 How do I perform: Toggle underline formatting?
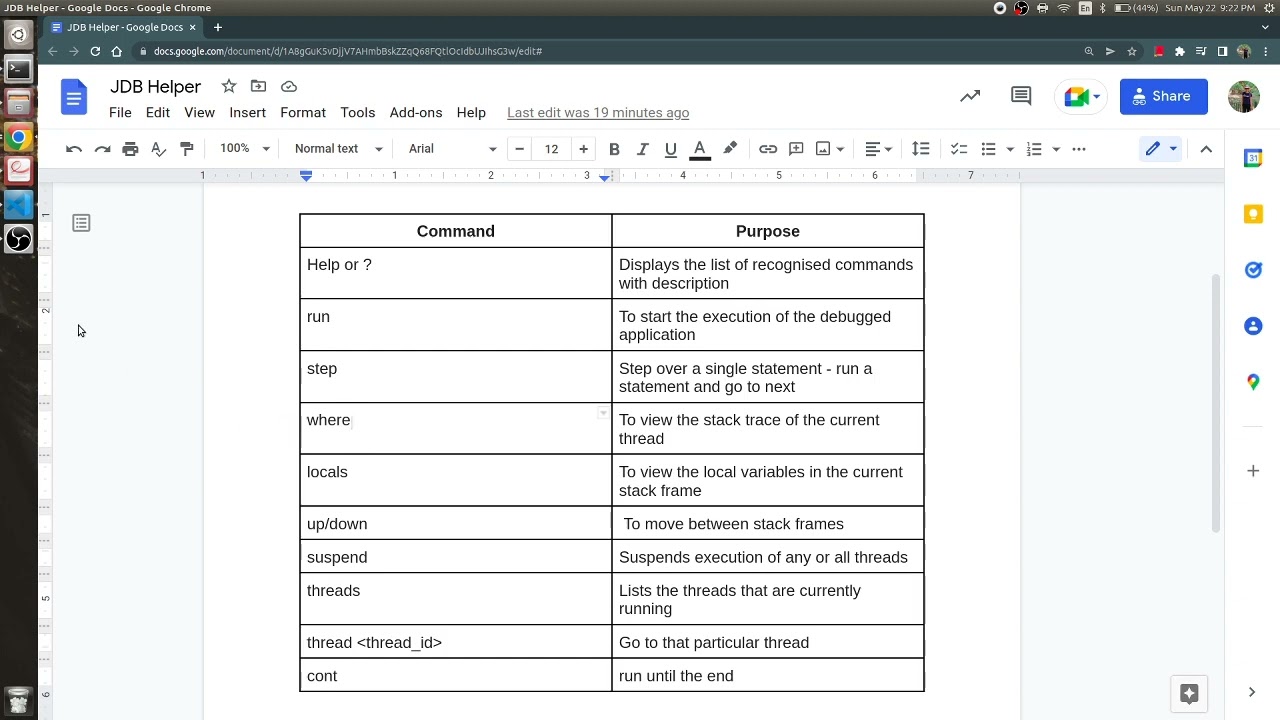[670, 149]
